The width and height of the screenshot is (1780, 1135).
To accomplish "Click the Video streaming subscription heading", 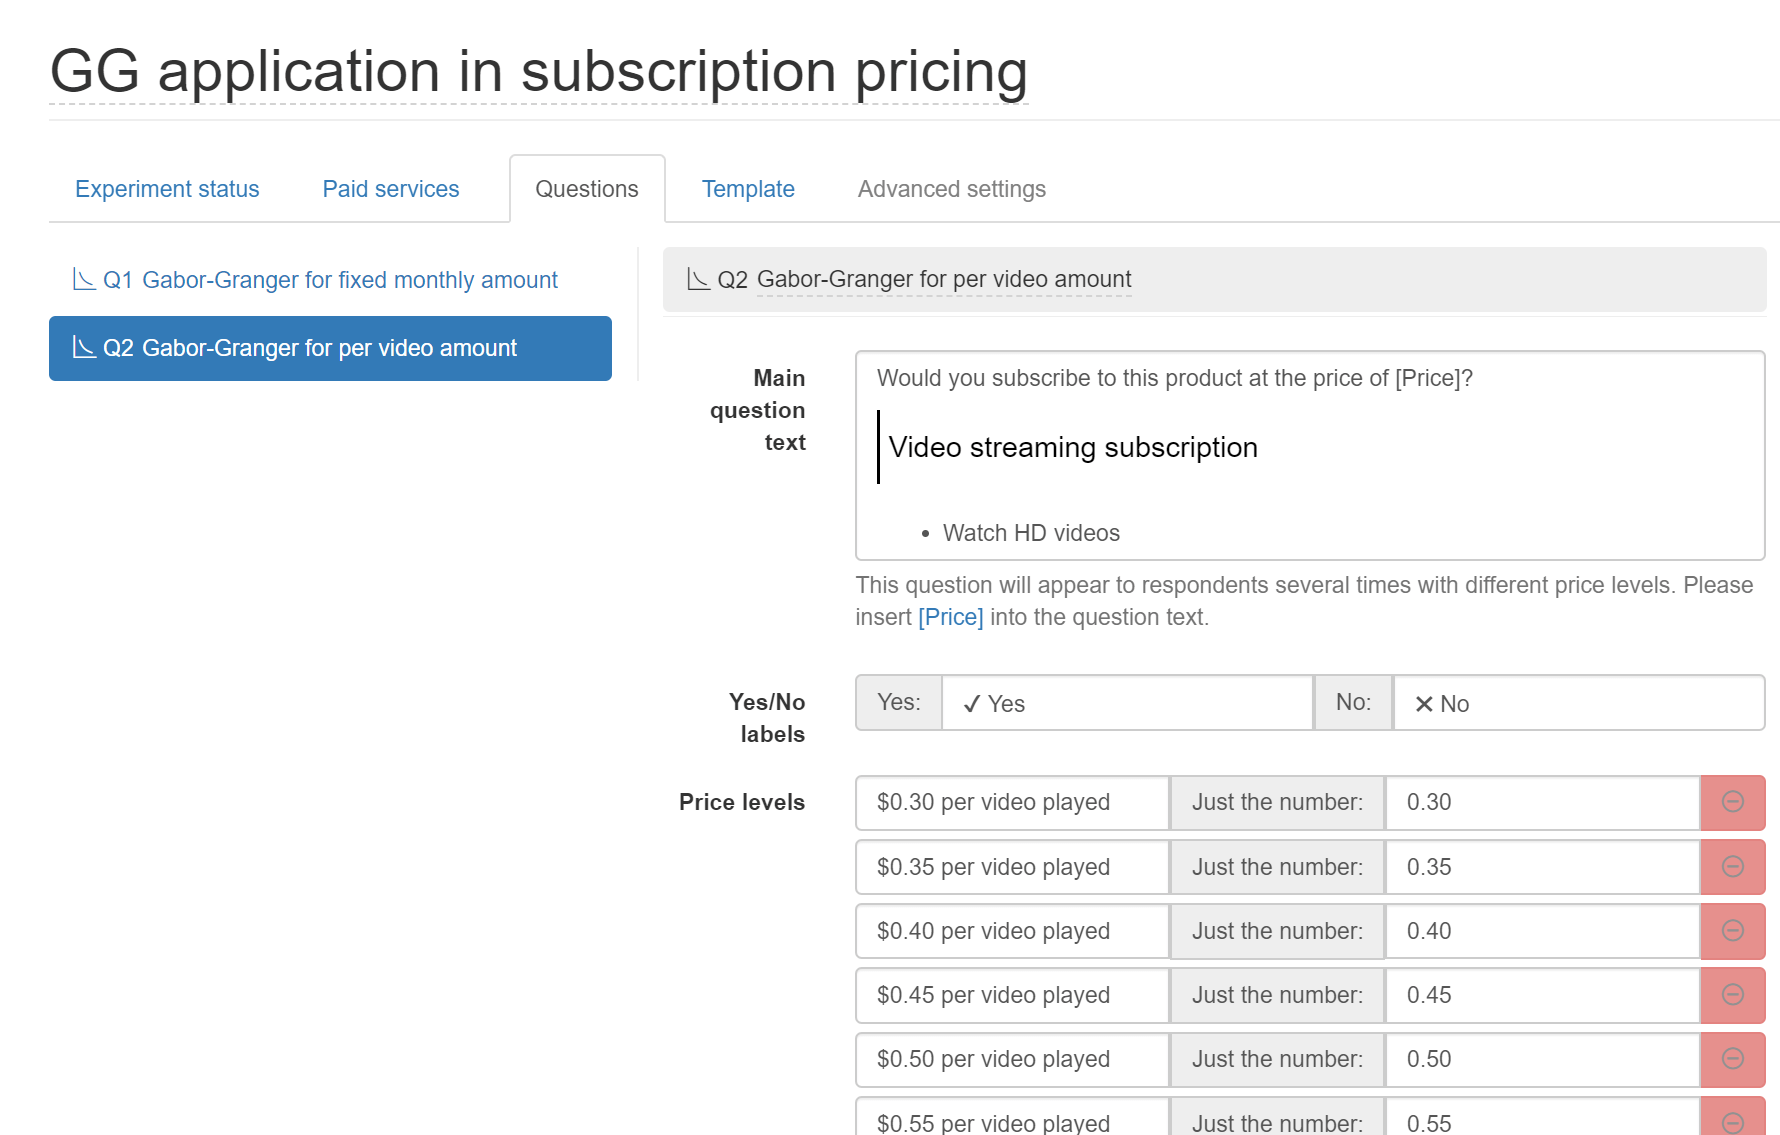I will [1073, 447].
